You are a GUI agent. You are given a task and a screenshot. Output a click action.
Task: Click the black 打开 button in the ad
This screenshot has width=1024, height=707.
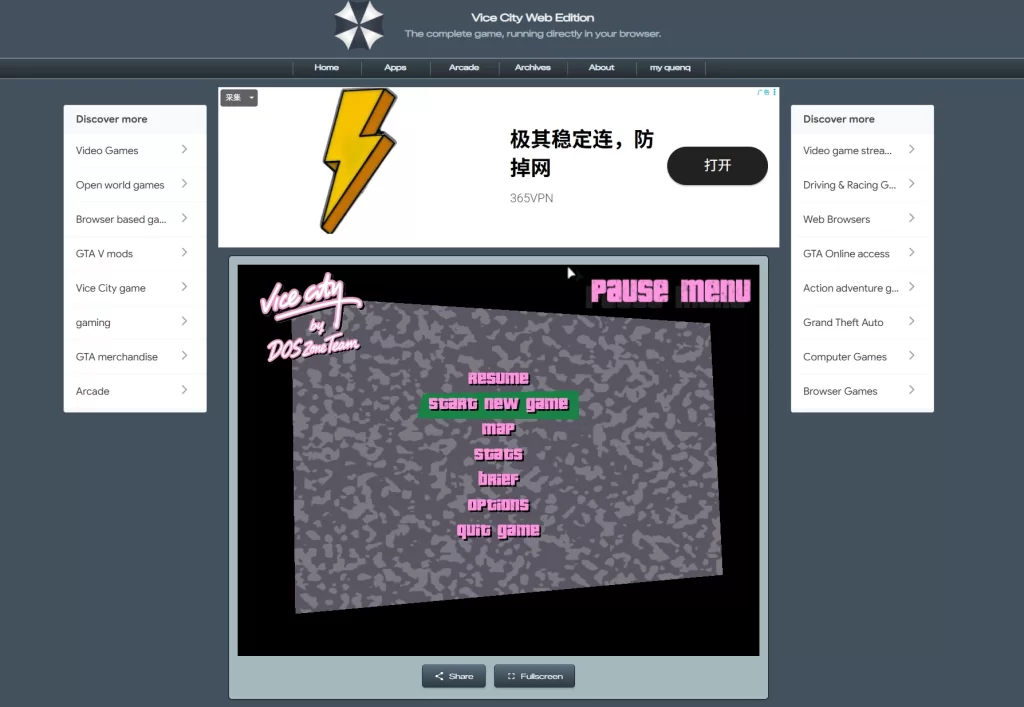point(717,165)
